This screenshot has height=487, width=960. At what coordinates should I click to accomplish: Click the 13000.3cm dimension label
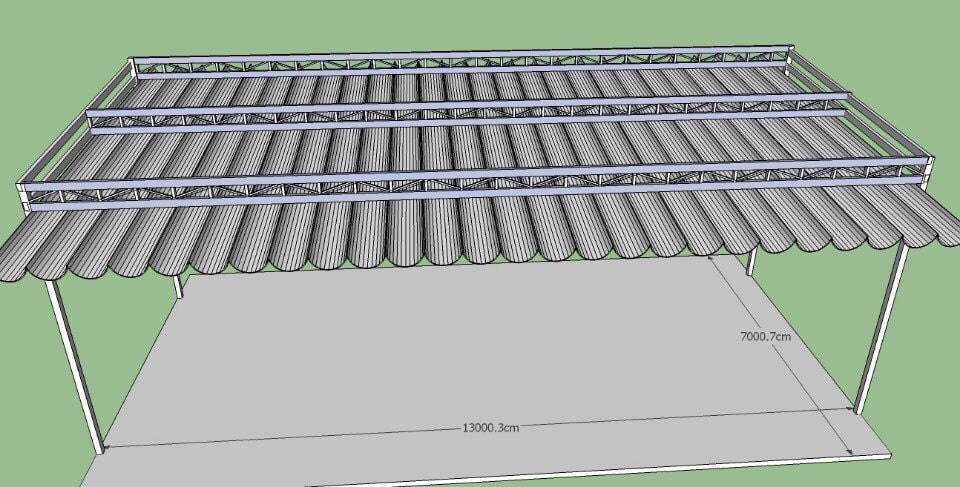pyautogui.click(x=490, y=428)
